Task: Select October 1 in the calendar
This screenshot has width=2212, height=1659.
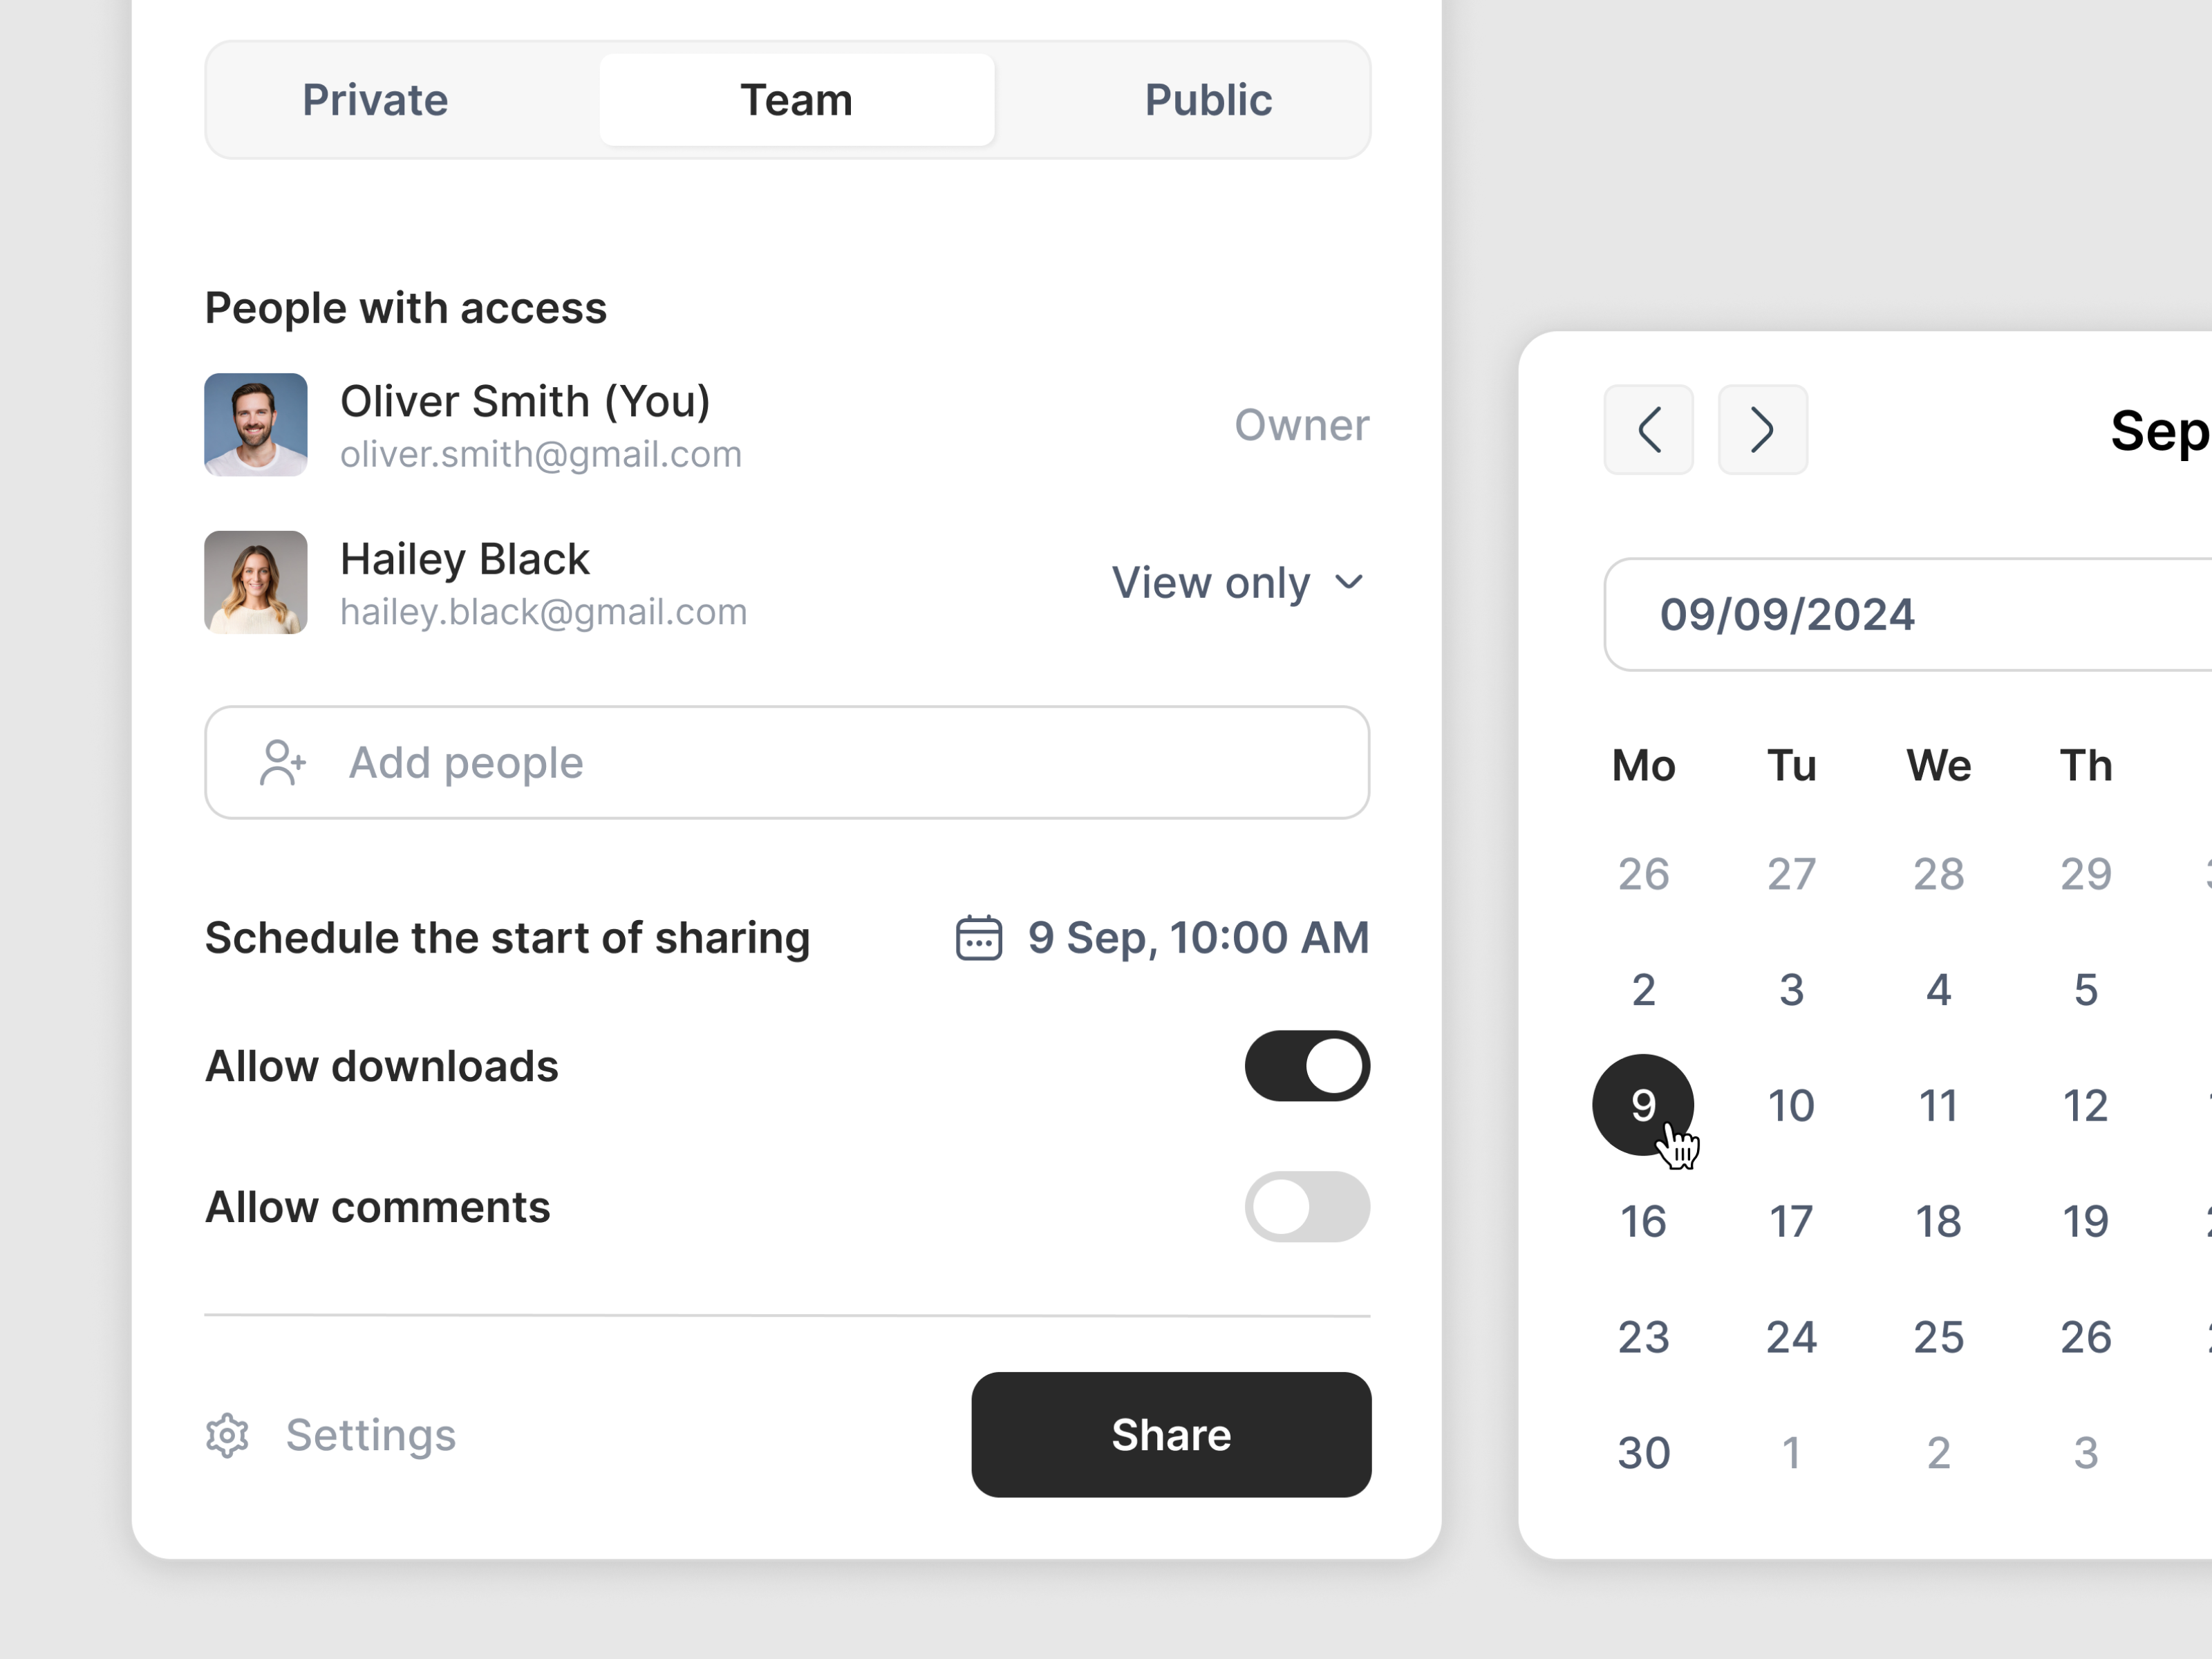Action: tap(1791, 1453)
